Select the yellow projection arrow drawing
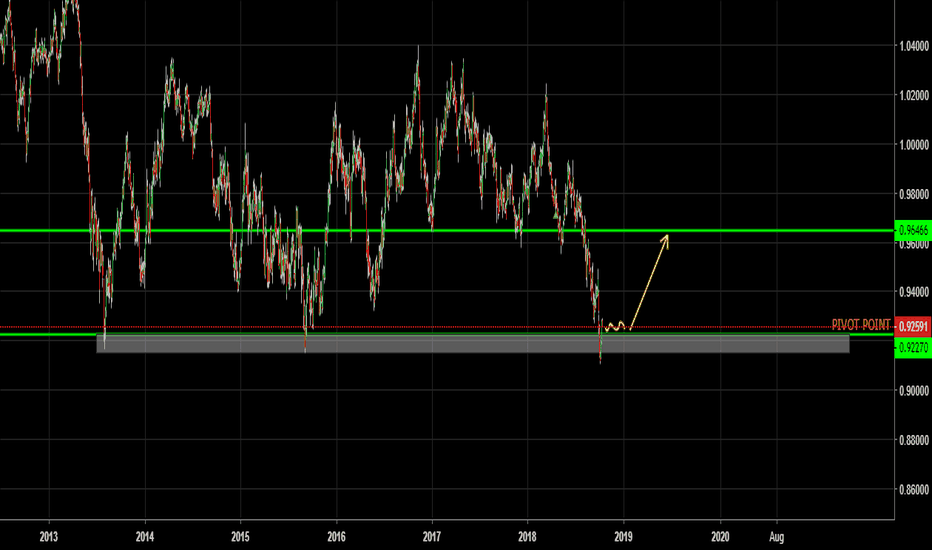The width and height of the screenshot is (932, 550). [648, 281]
